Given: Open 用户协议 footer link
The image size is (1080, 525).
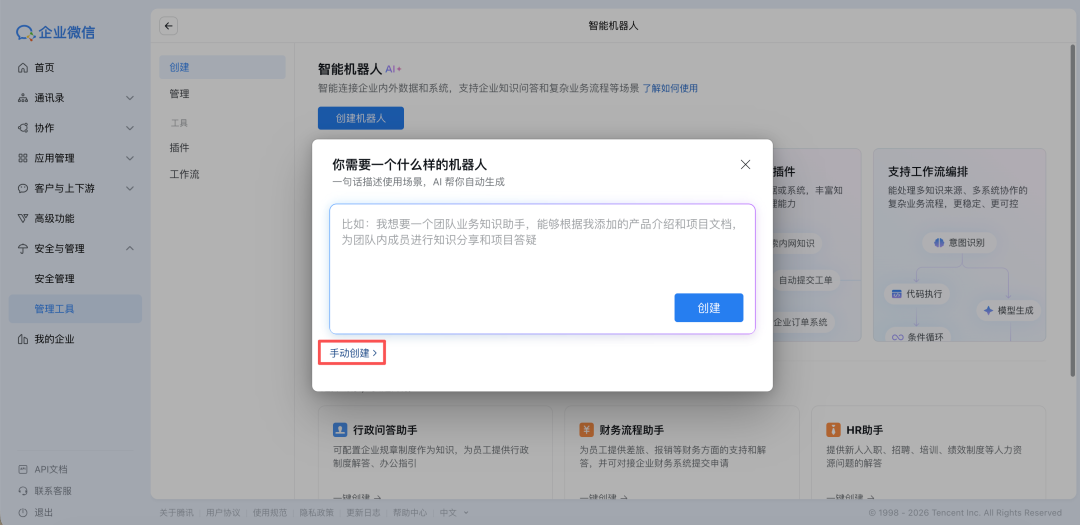Looking at the screenshot, I should (223, 513).
